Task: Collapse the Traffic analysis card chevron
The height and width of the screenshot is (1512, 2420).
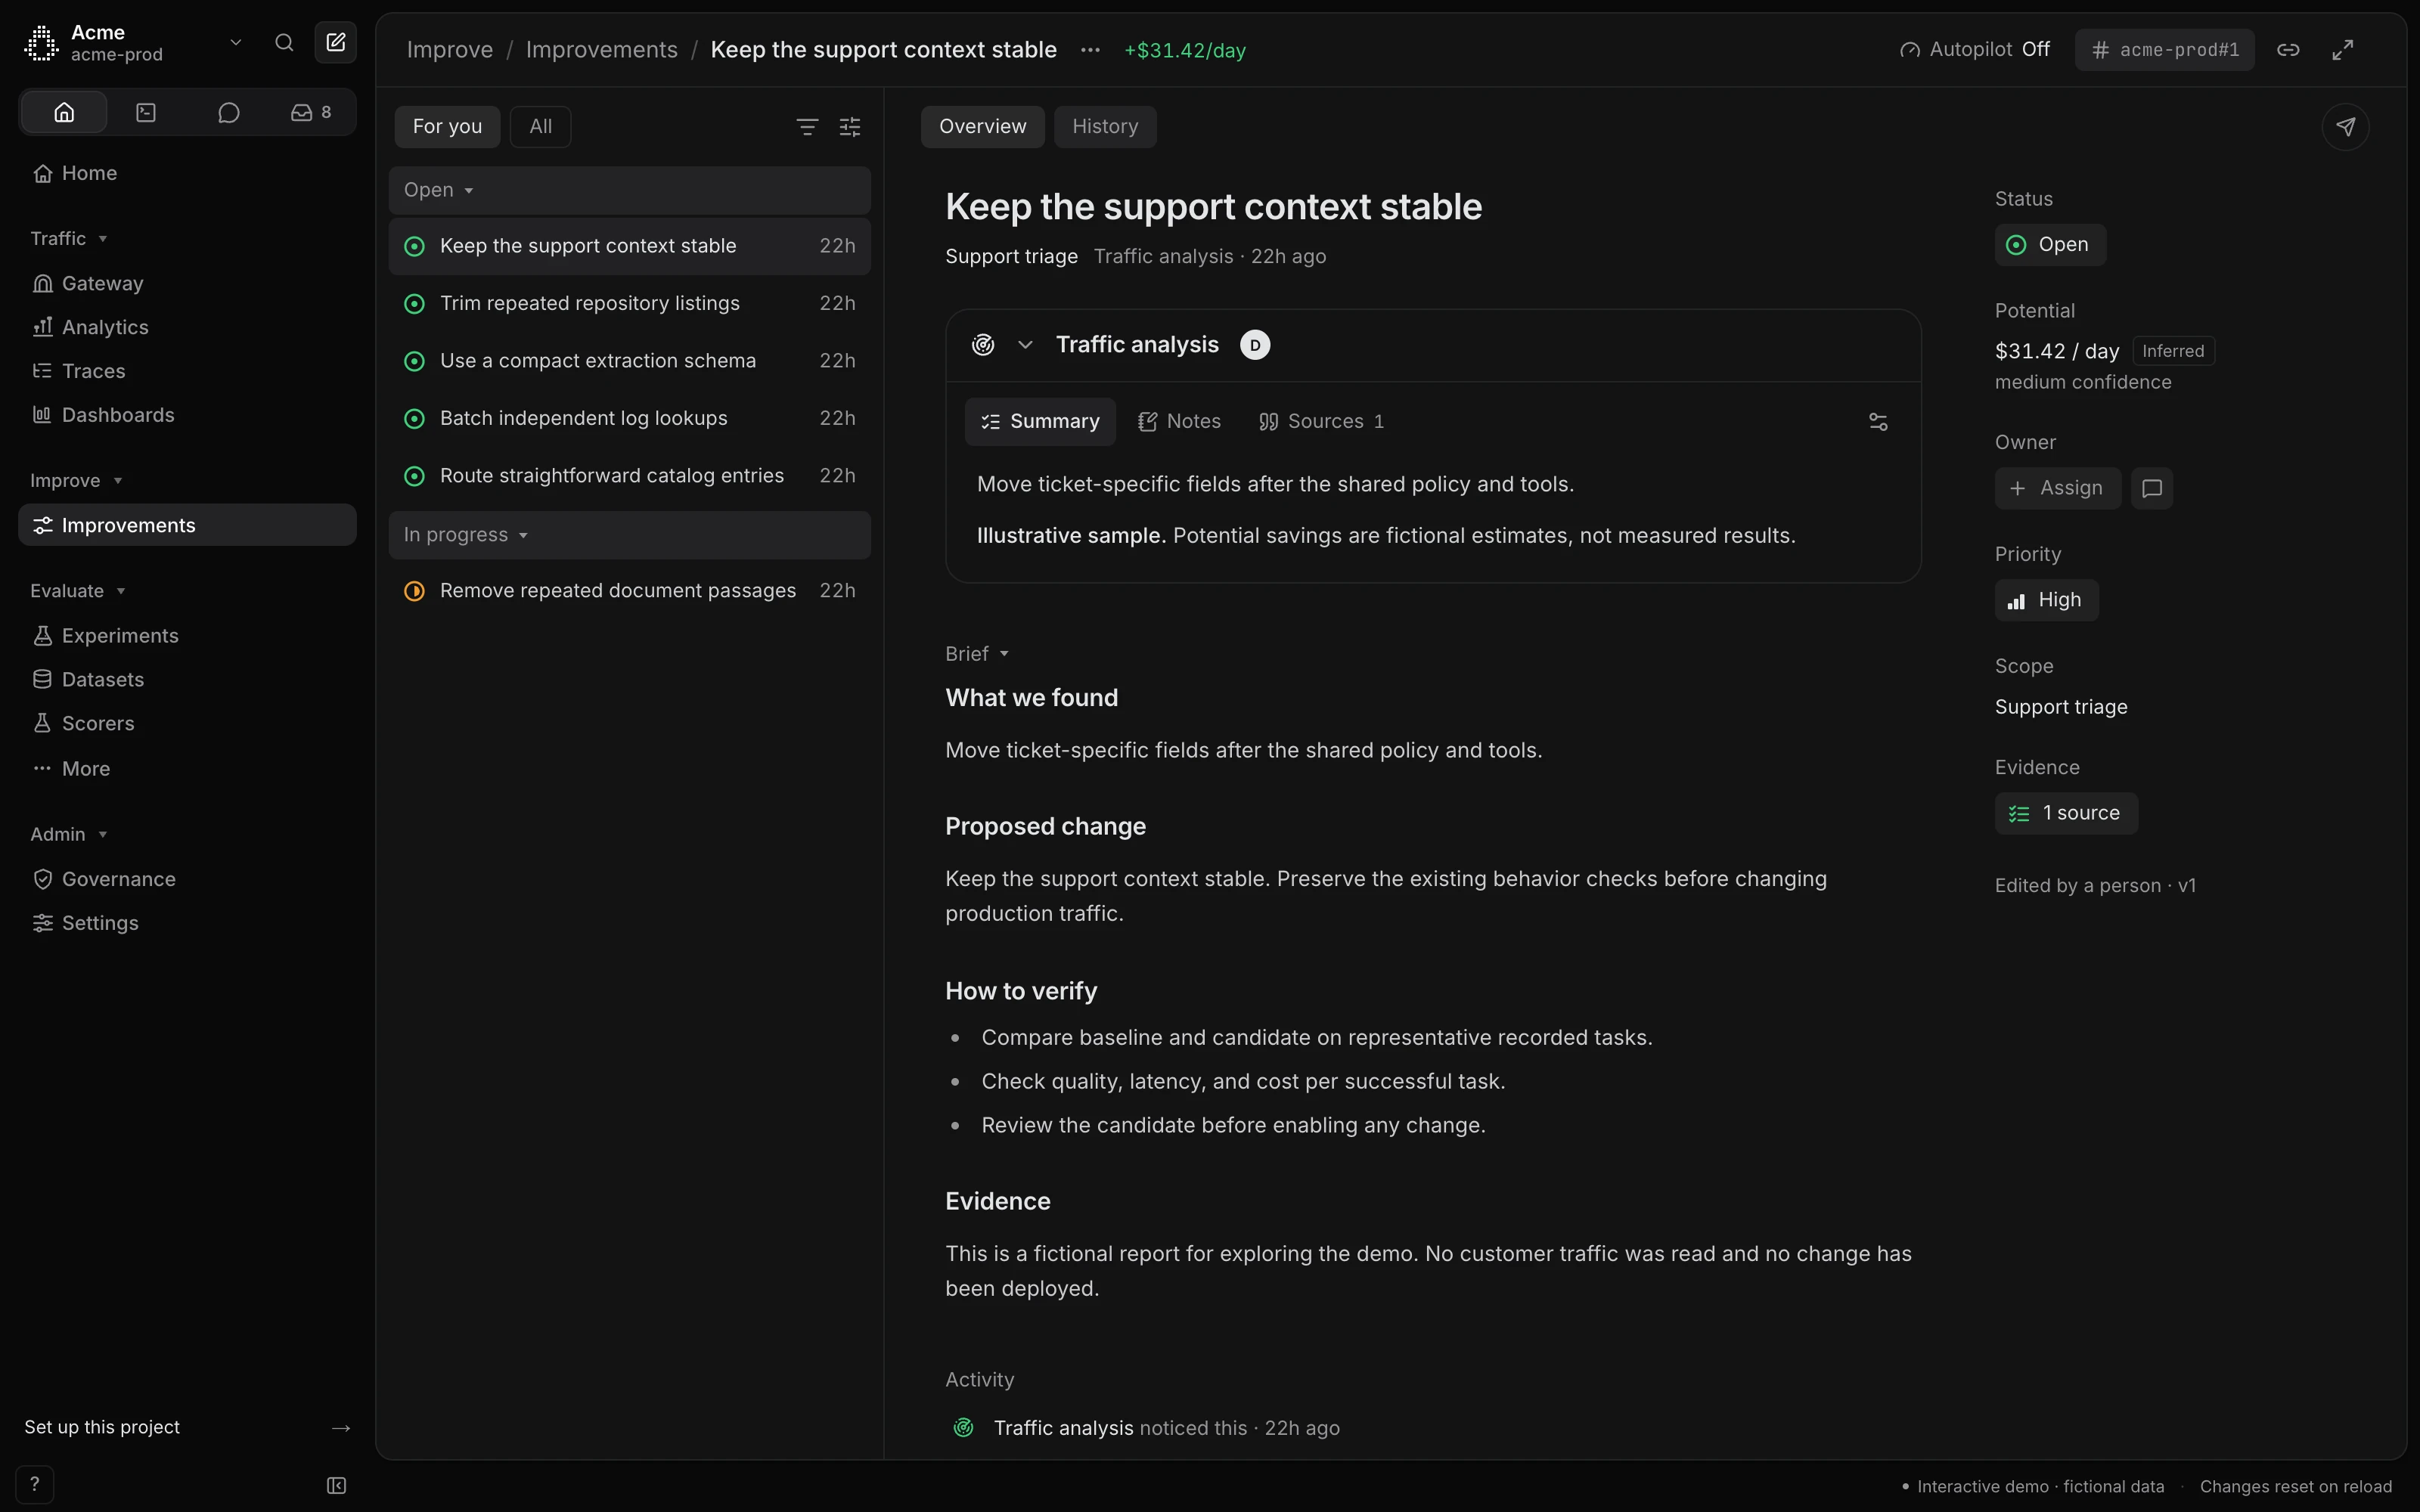Action: (x=1025, y=345)
